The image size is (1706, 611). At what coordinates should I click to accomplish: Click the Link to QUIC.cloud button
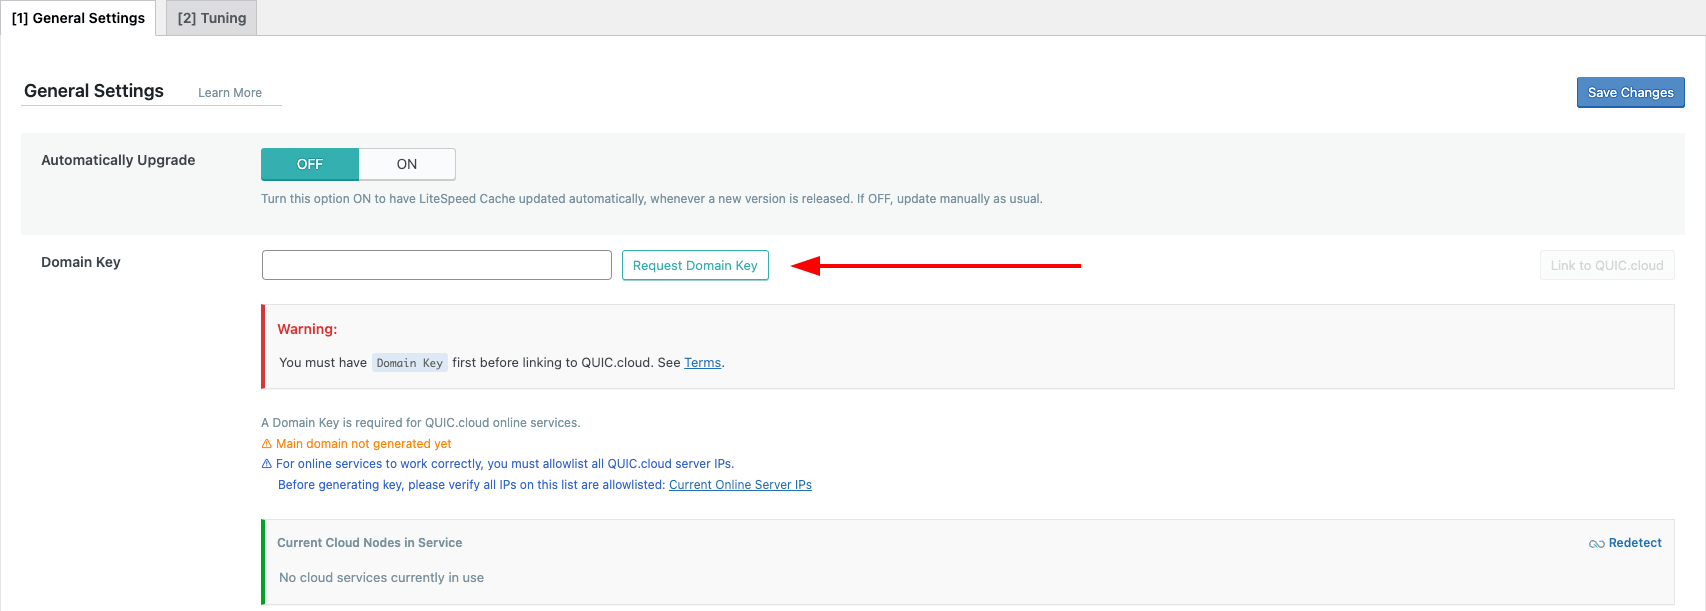click(1606, 265)
